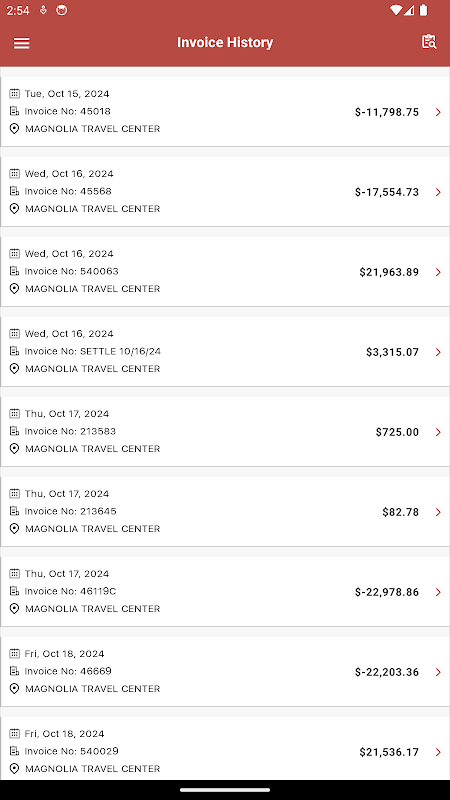Open the Invoice No: SETTLE 10/16/24 entry

[225, 352]
